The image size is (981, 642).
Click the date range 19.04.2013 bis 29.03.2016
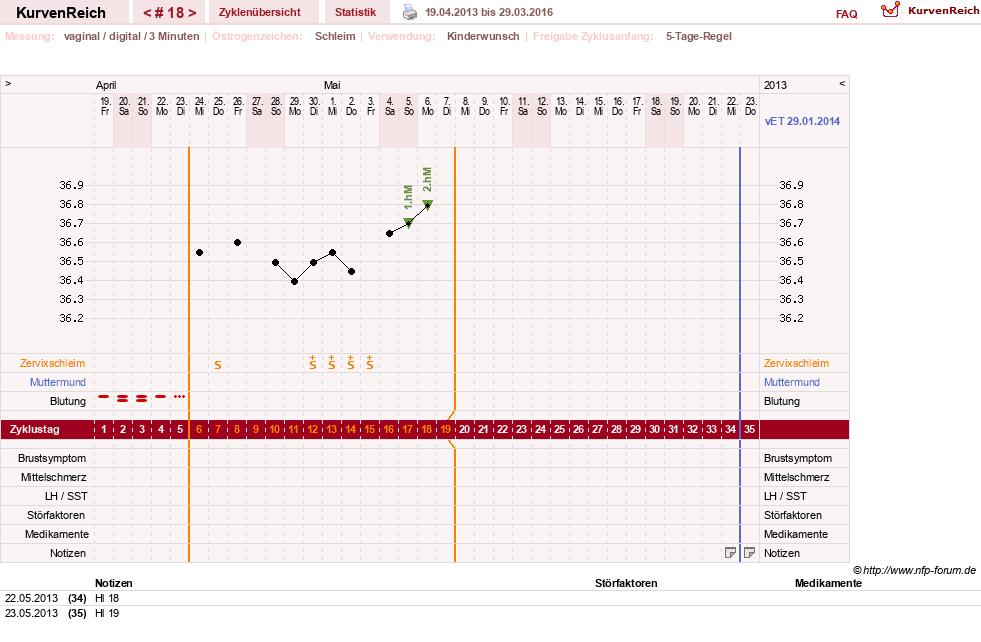tap(489, 12)
